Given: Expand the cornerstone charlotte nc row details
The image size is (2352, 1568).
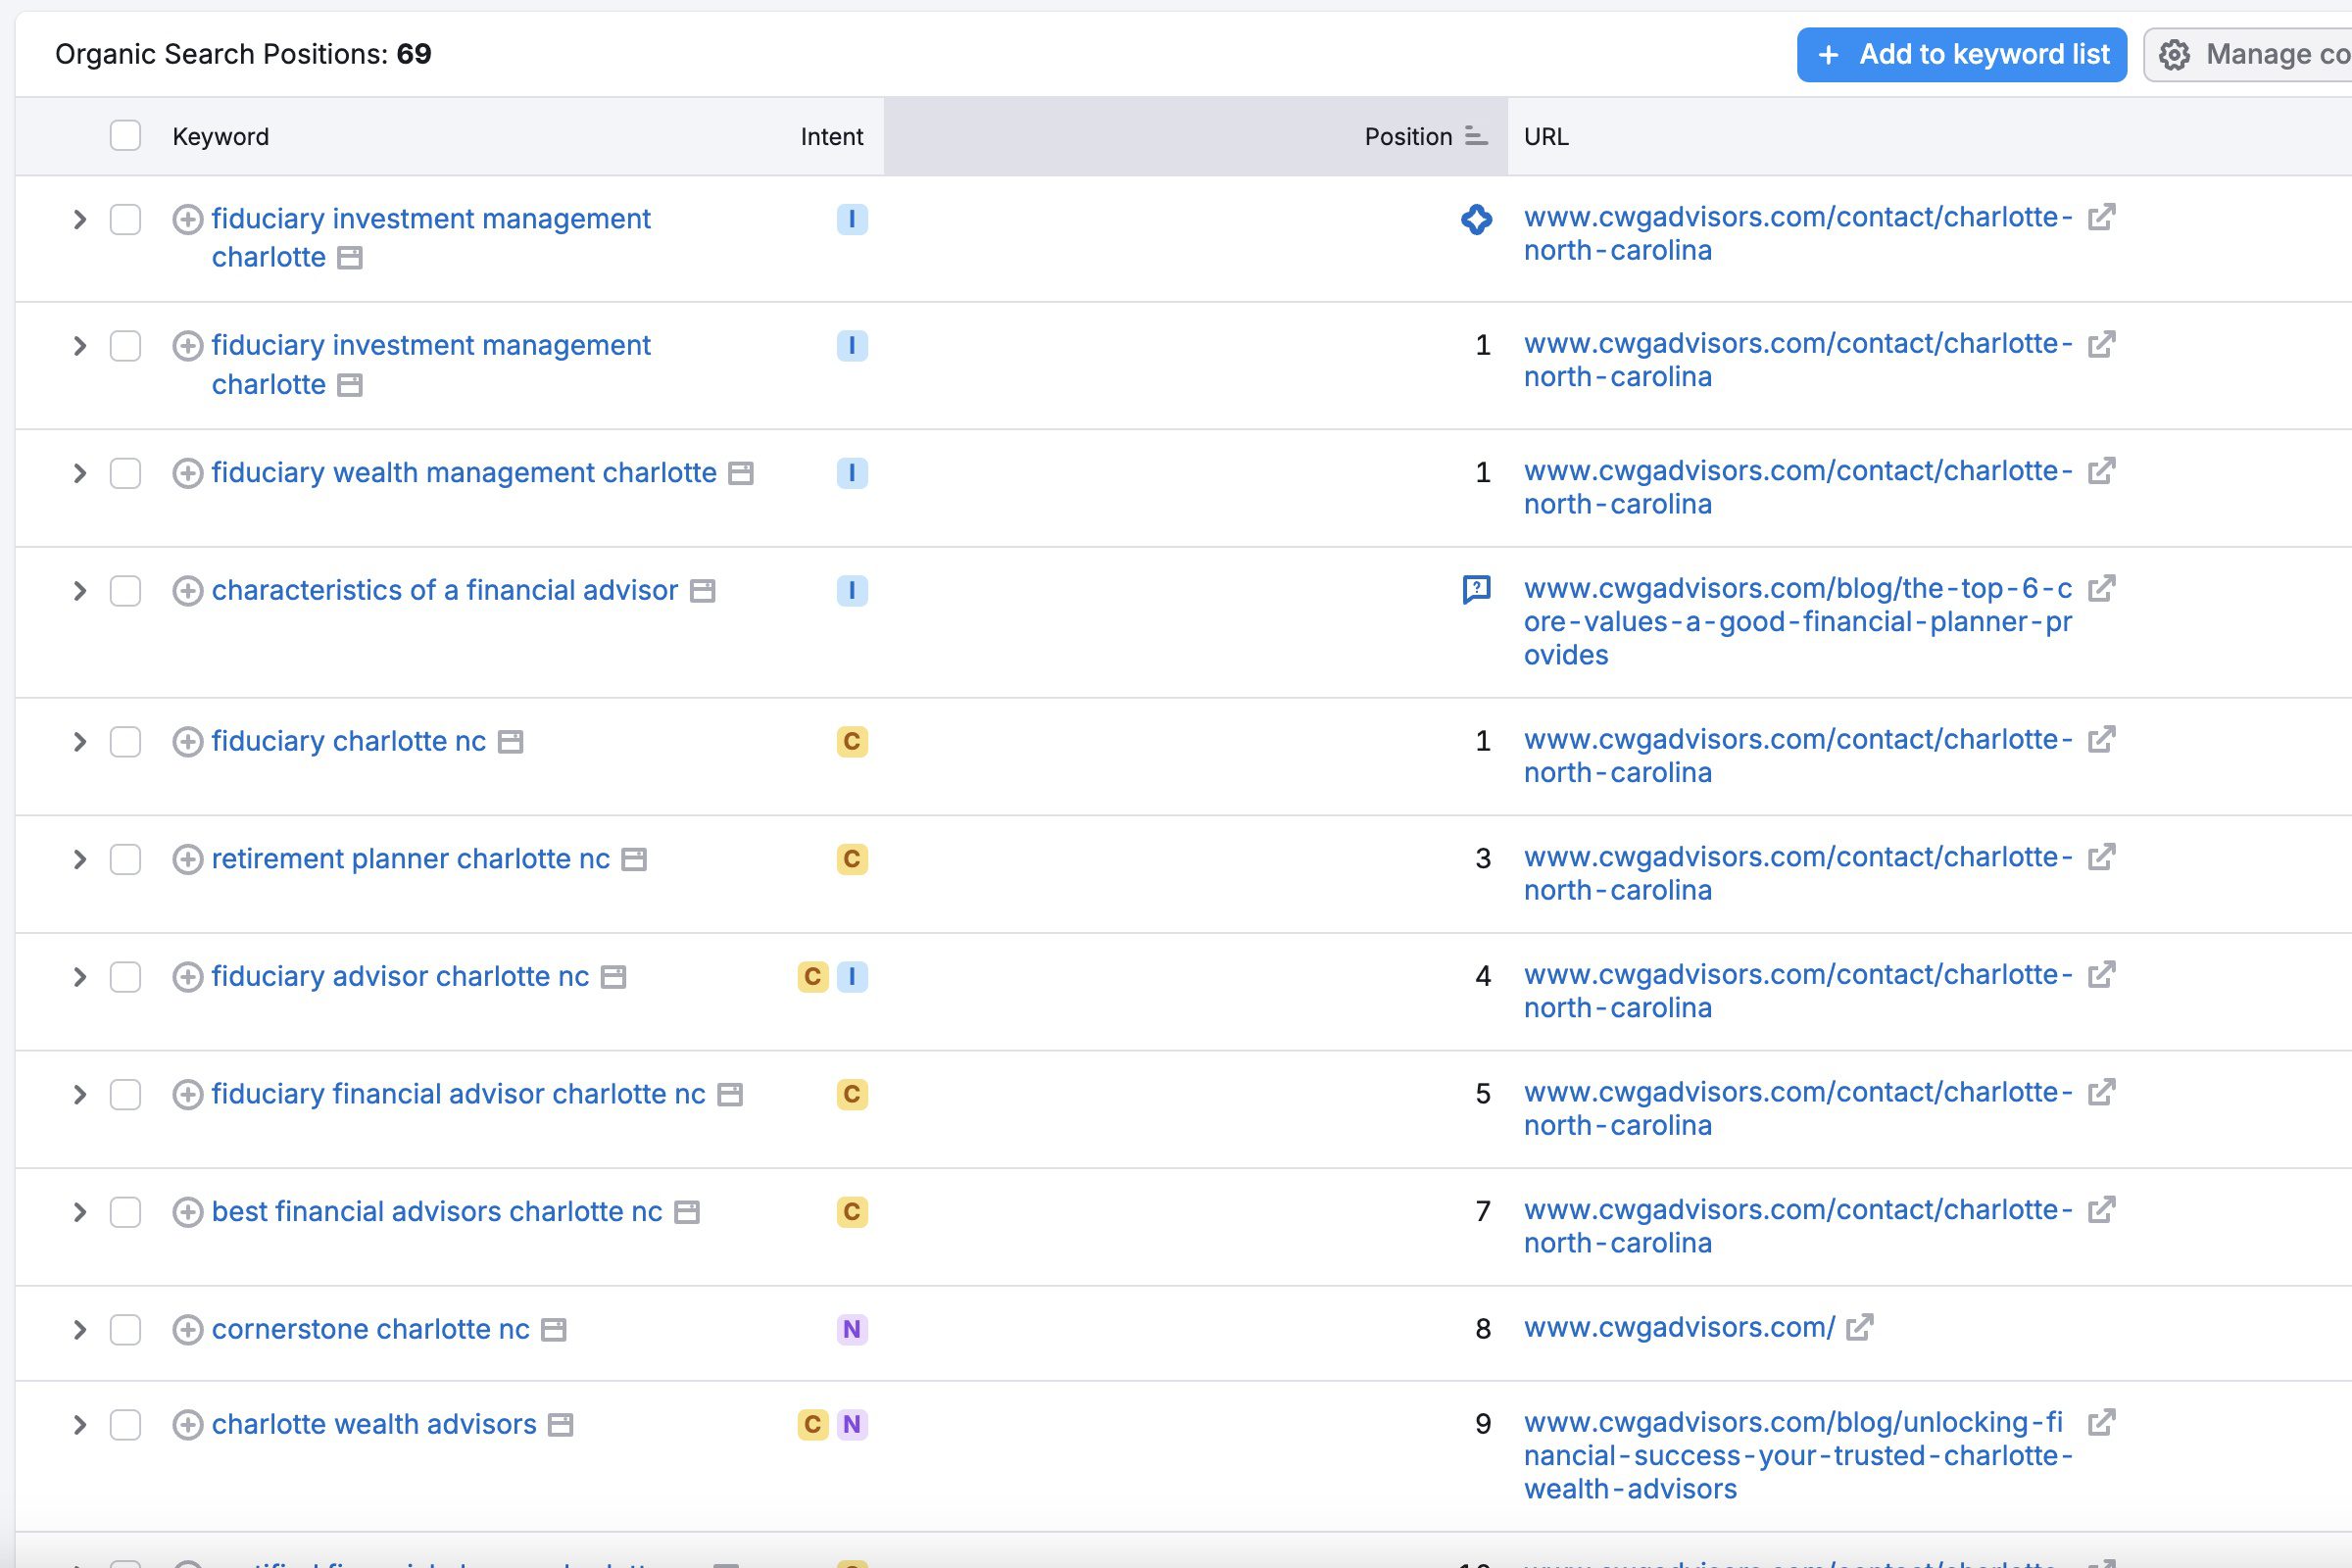Looking at the screenshot, I should [x=79, y=1330].
